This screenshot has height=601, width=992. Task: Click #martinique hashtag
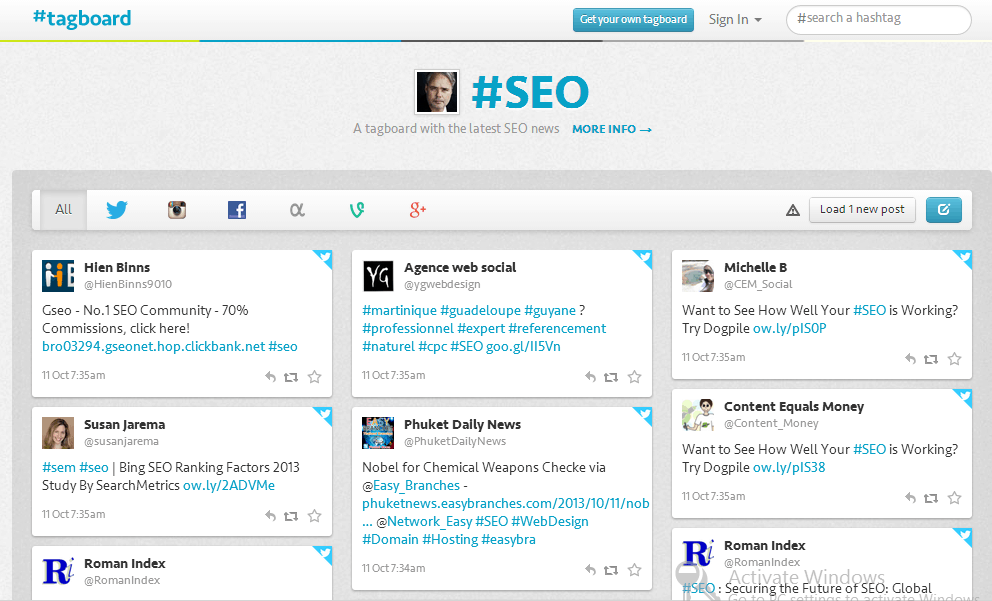click(399, 311)
